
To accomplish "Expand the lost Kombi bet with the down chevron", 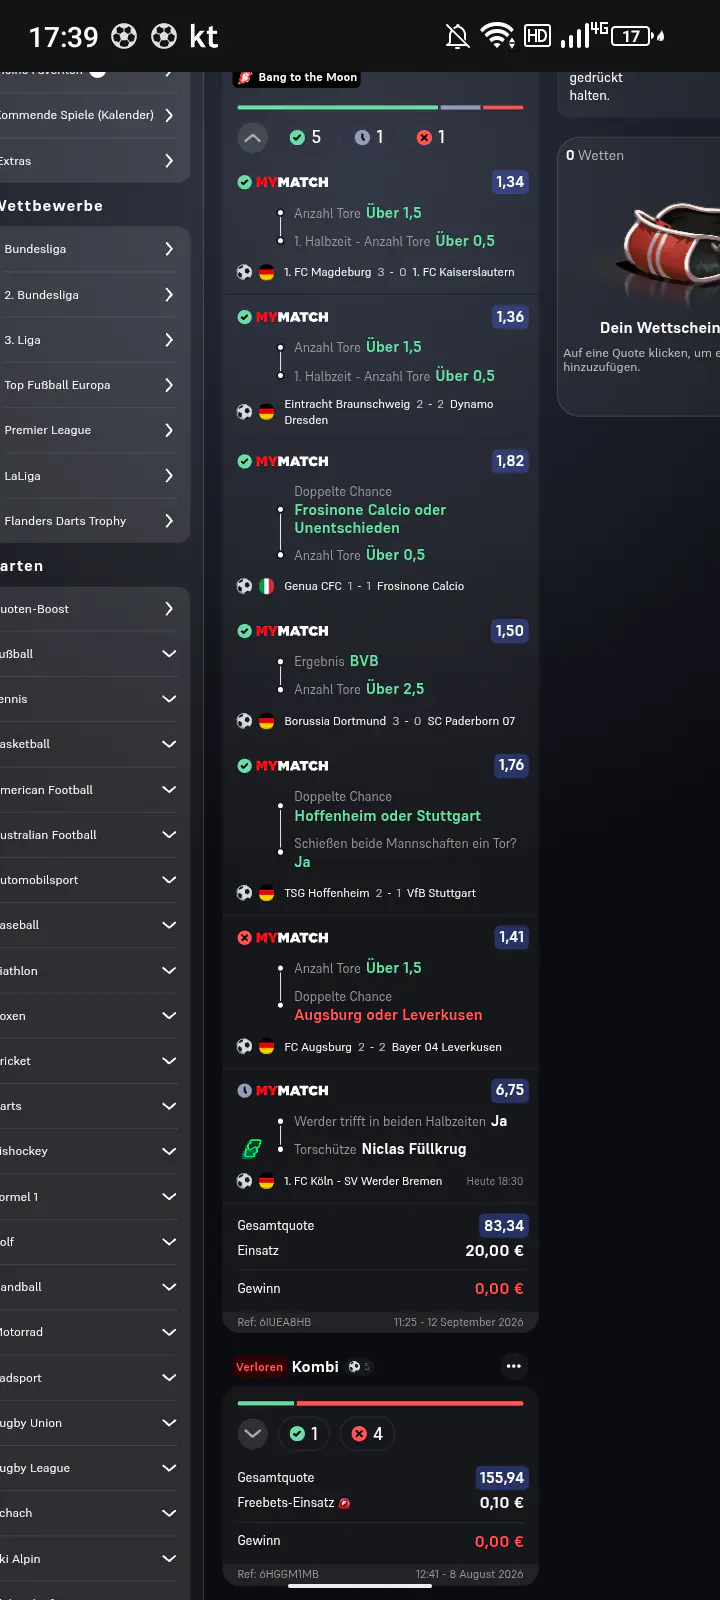I will [x=253, y=1434].
